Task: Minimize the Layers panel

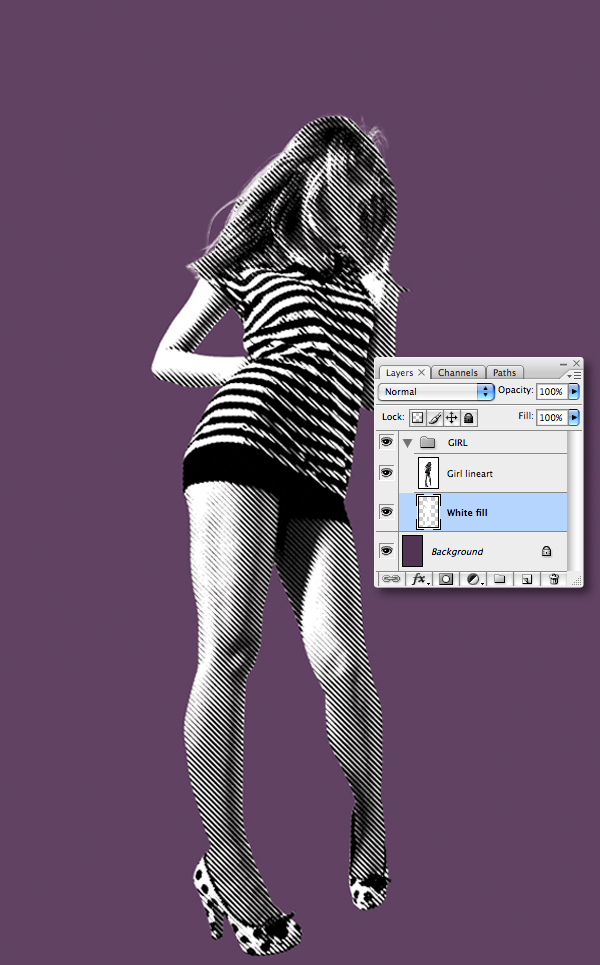Action: [x=564, y=364]
